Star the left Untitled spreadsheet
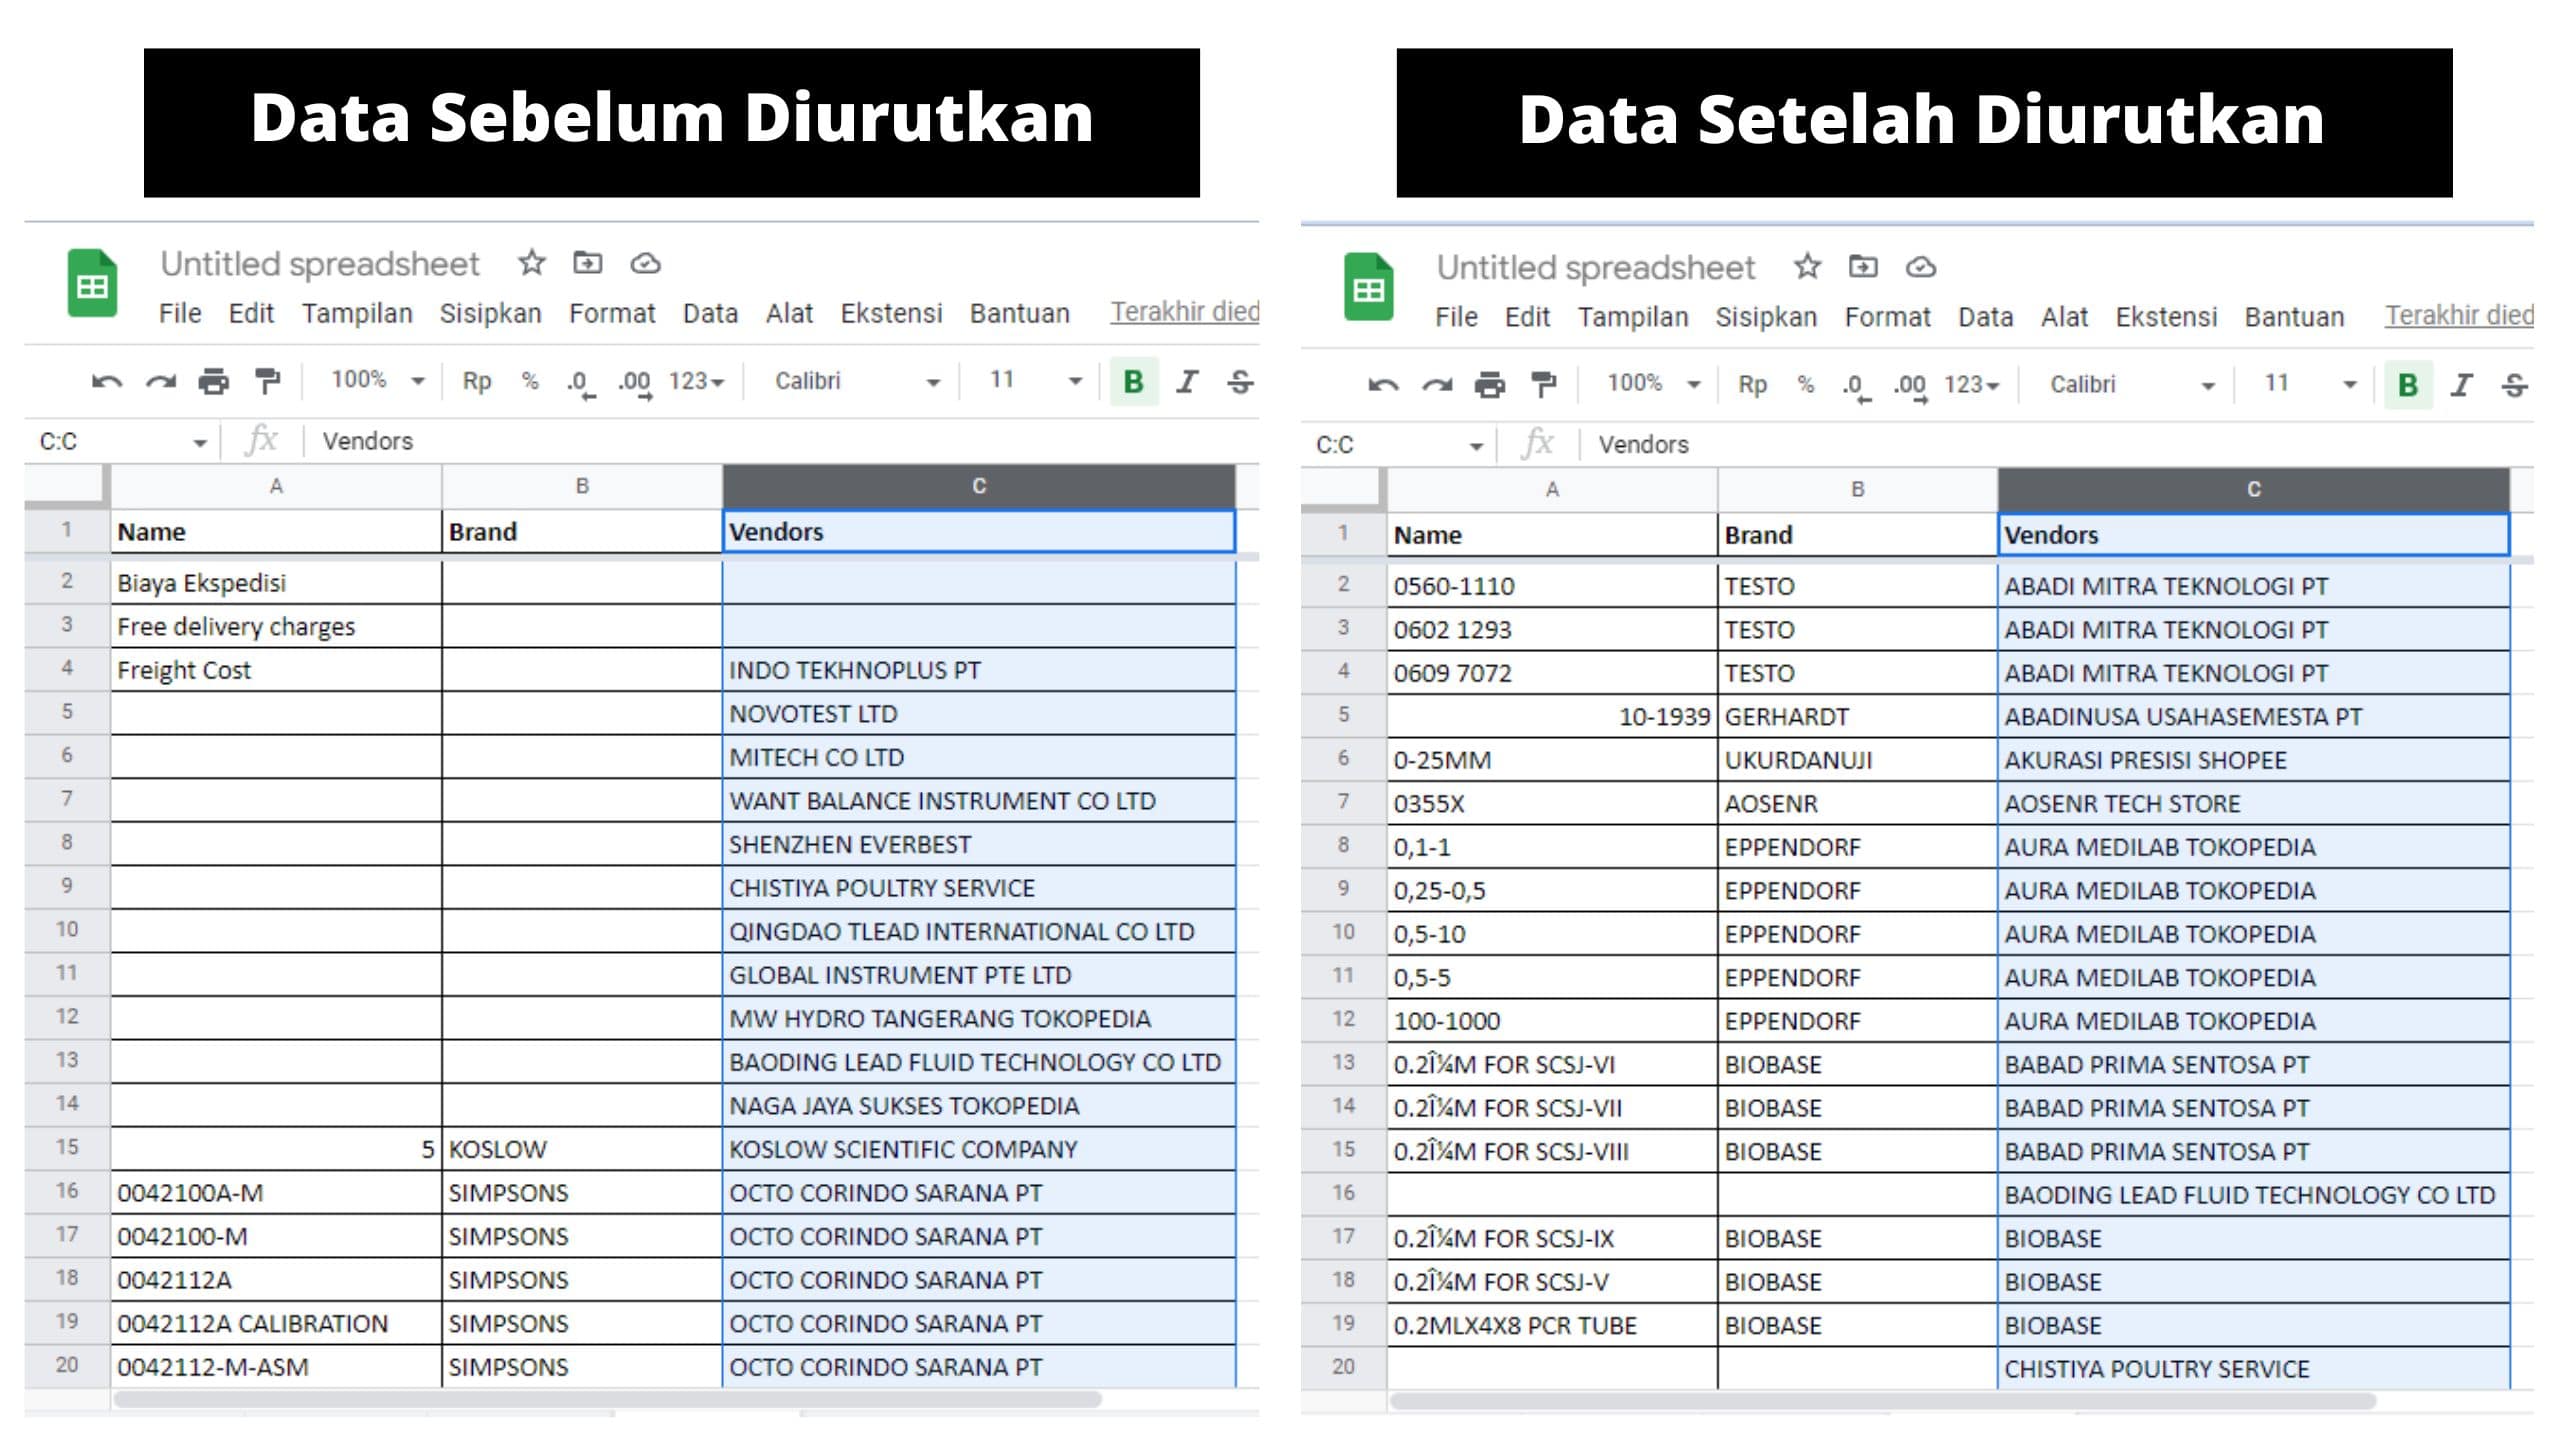Screen dimensions: 2560x1440 pyautogui.click(x=532, y=263)
